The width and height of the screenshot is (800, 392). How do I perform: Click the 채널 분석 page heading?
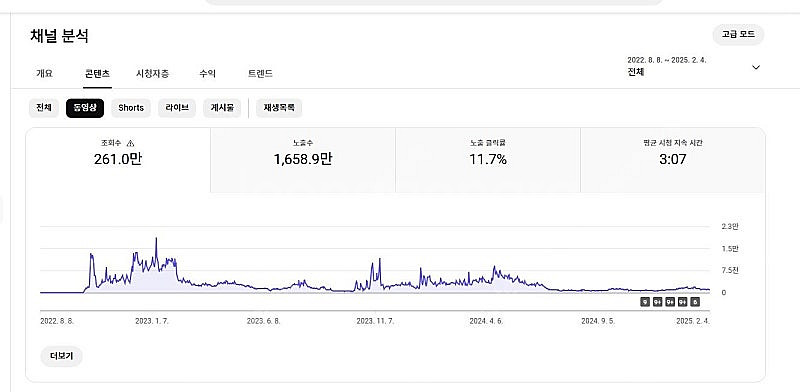tap(60, 36)
